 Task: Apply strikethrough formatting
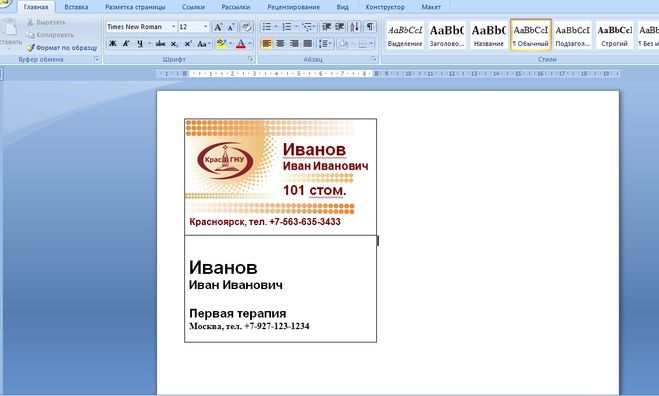[x=160, y=44]
